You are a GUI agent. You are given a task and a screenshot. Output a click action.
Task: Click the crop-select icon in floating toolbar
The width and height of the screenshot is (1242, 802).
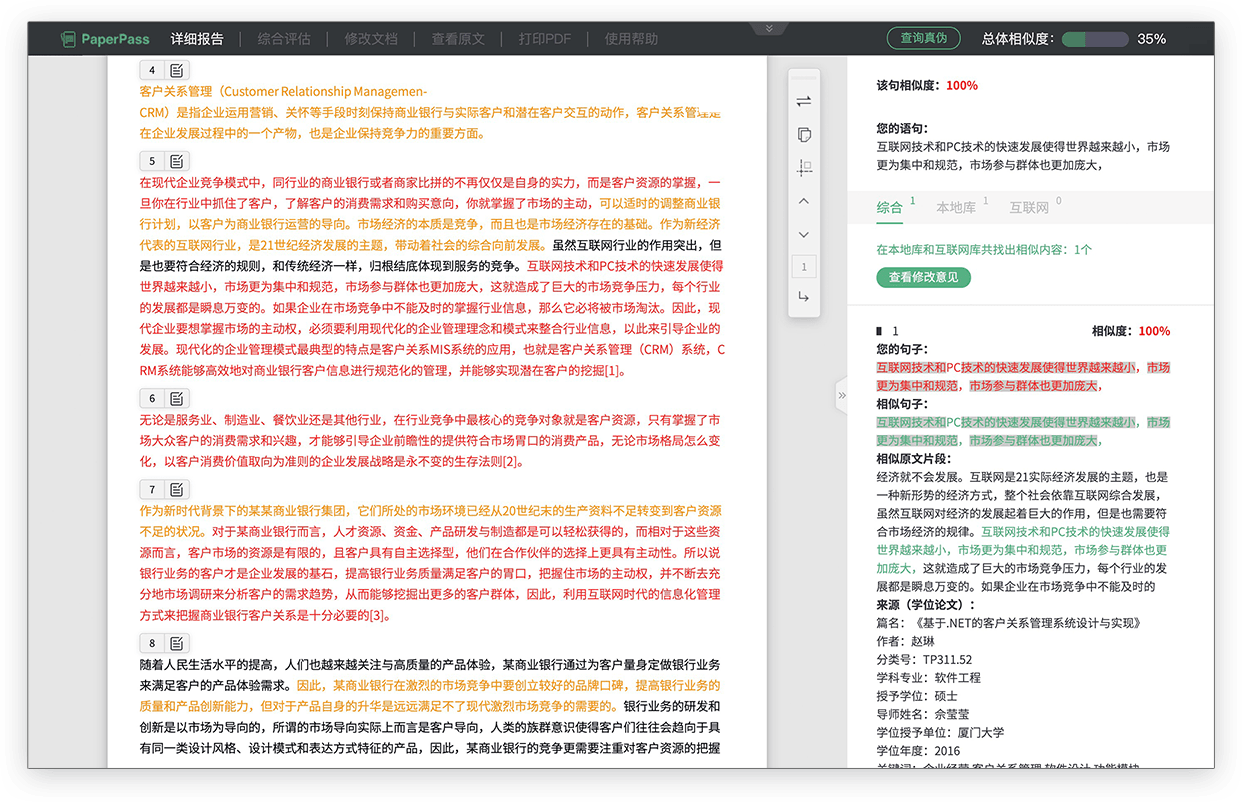coord(804,168)
